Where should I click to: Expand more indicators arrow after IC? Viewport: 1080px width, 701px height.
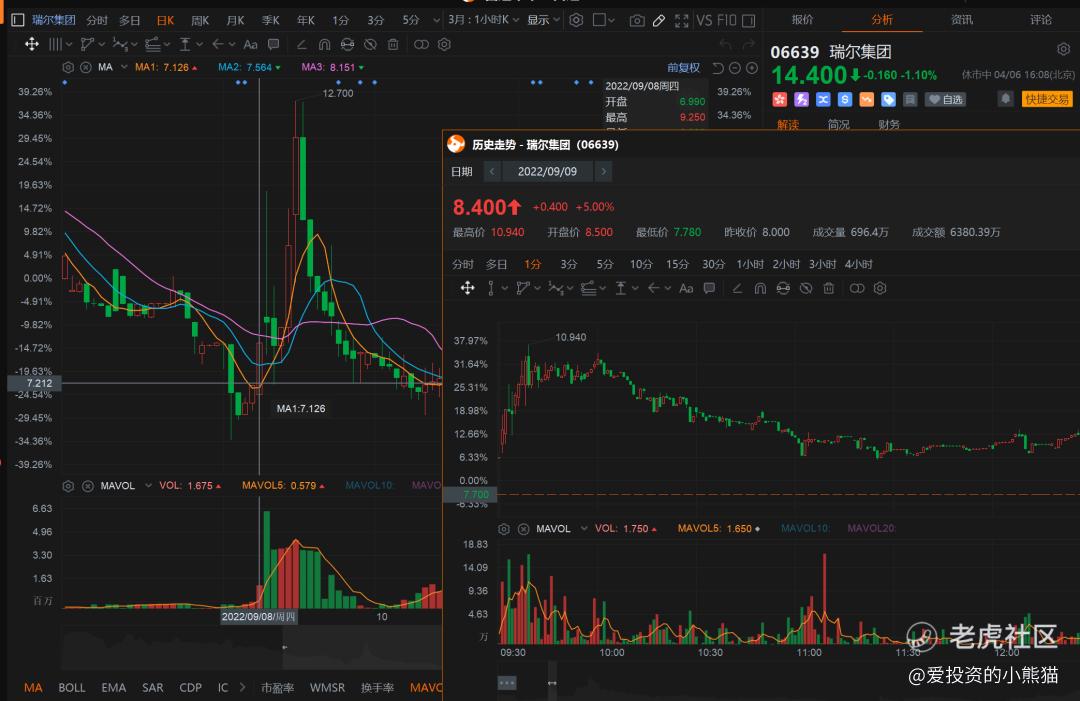pyautogui.click(x=242, y=687)
